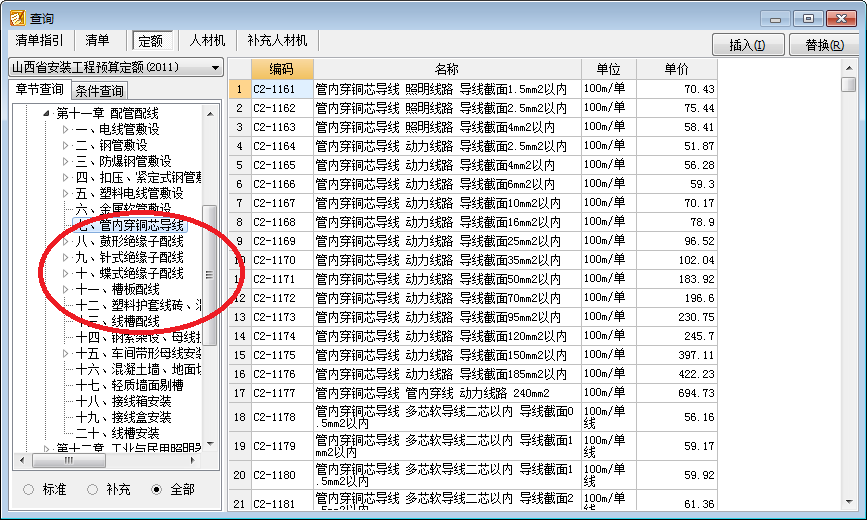Image resolution: width=867 pixels, height=520 pixels.
Task: Click the 替换(R) button
Action: (824, 45)
